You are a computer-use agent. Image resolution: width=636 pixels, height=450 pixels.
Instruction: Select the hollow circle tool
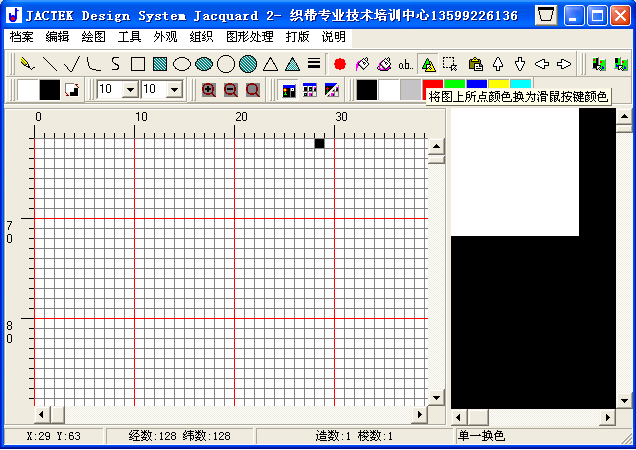226,64
